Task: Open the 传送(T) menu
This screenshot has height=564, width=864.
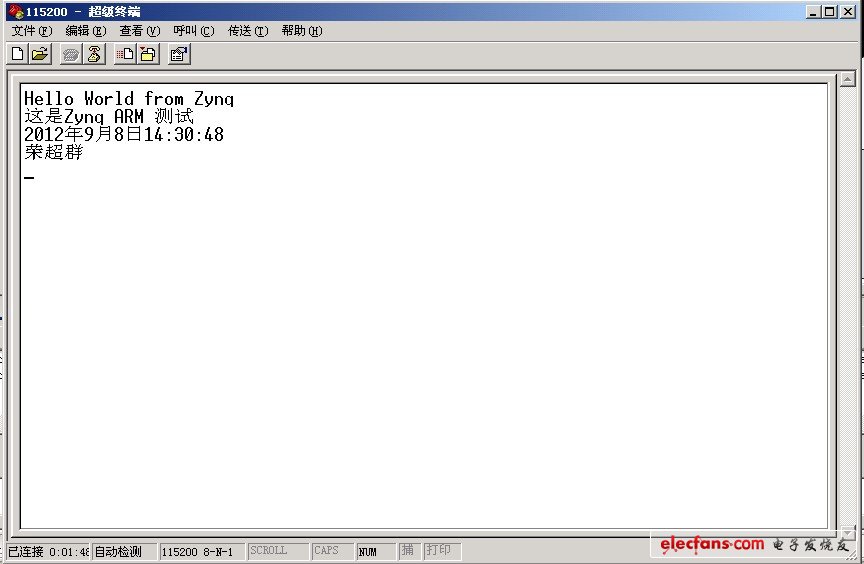Action: [247, 31]
